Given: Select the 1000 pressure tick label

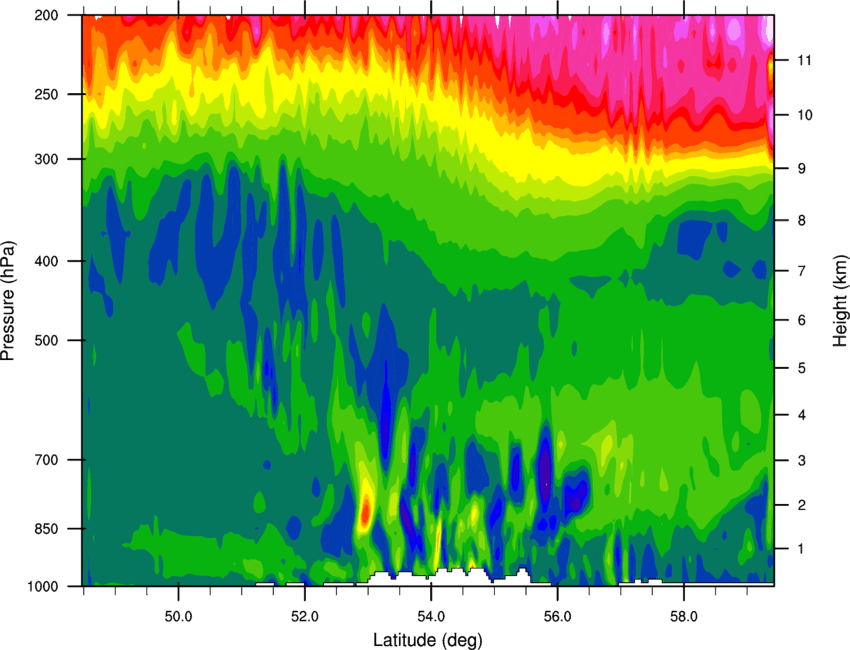Looking at the screenshot, I should coord(43,586).
